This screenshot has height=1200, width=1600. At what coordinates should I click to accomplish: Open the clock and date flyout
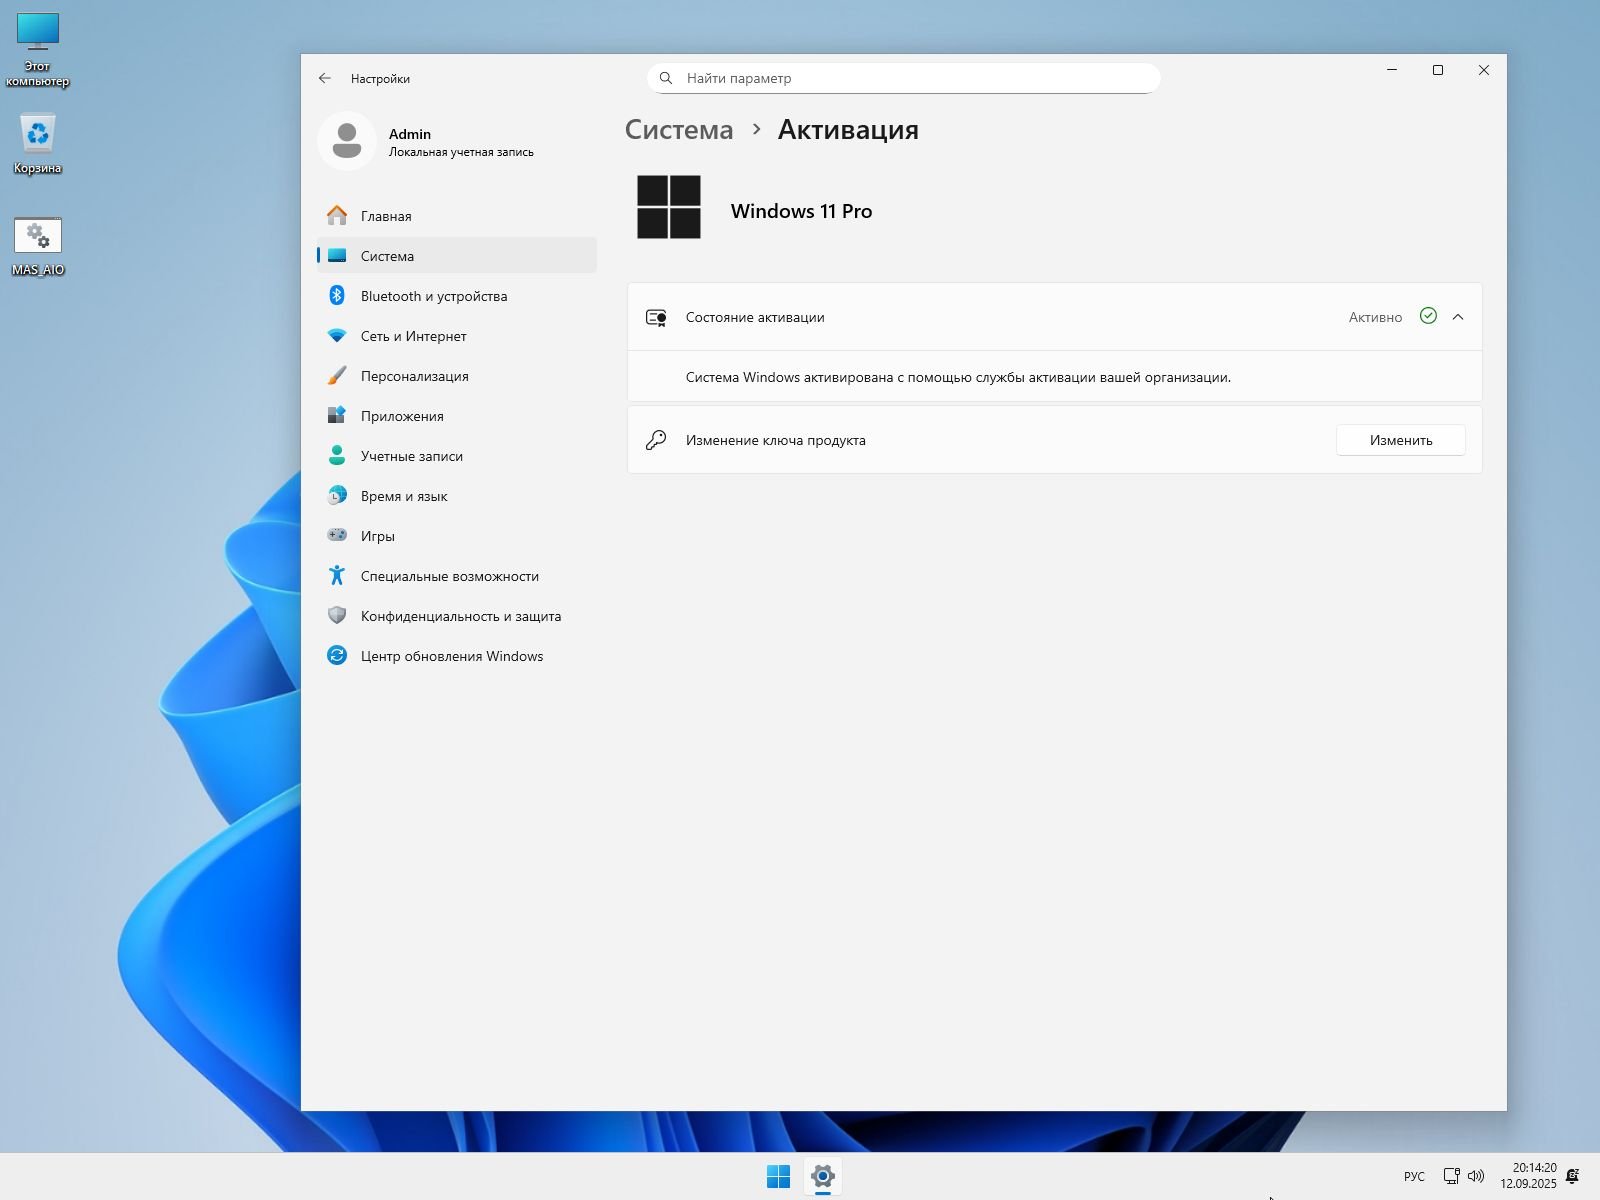(1528, 1176)
